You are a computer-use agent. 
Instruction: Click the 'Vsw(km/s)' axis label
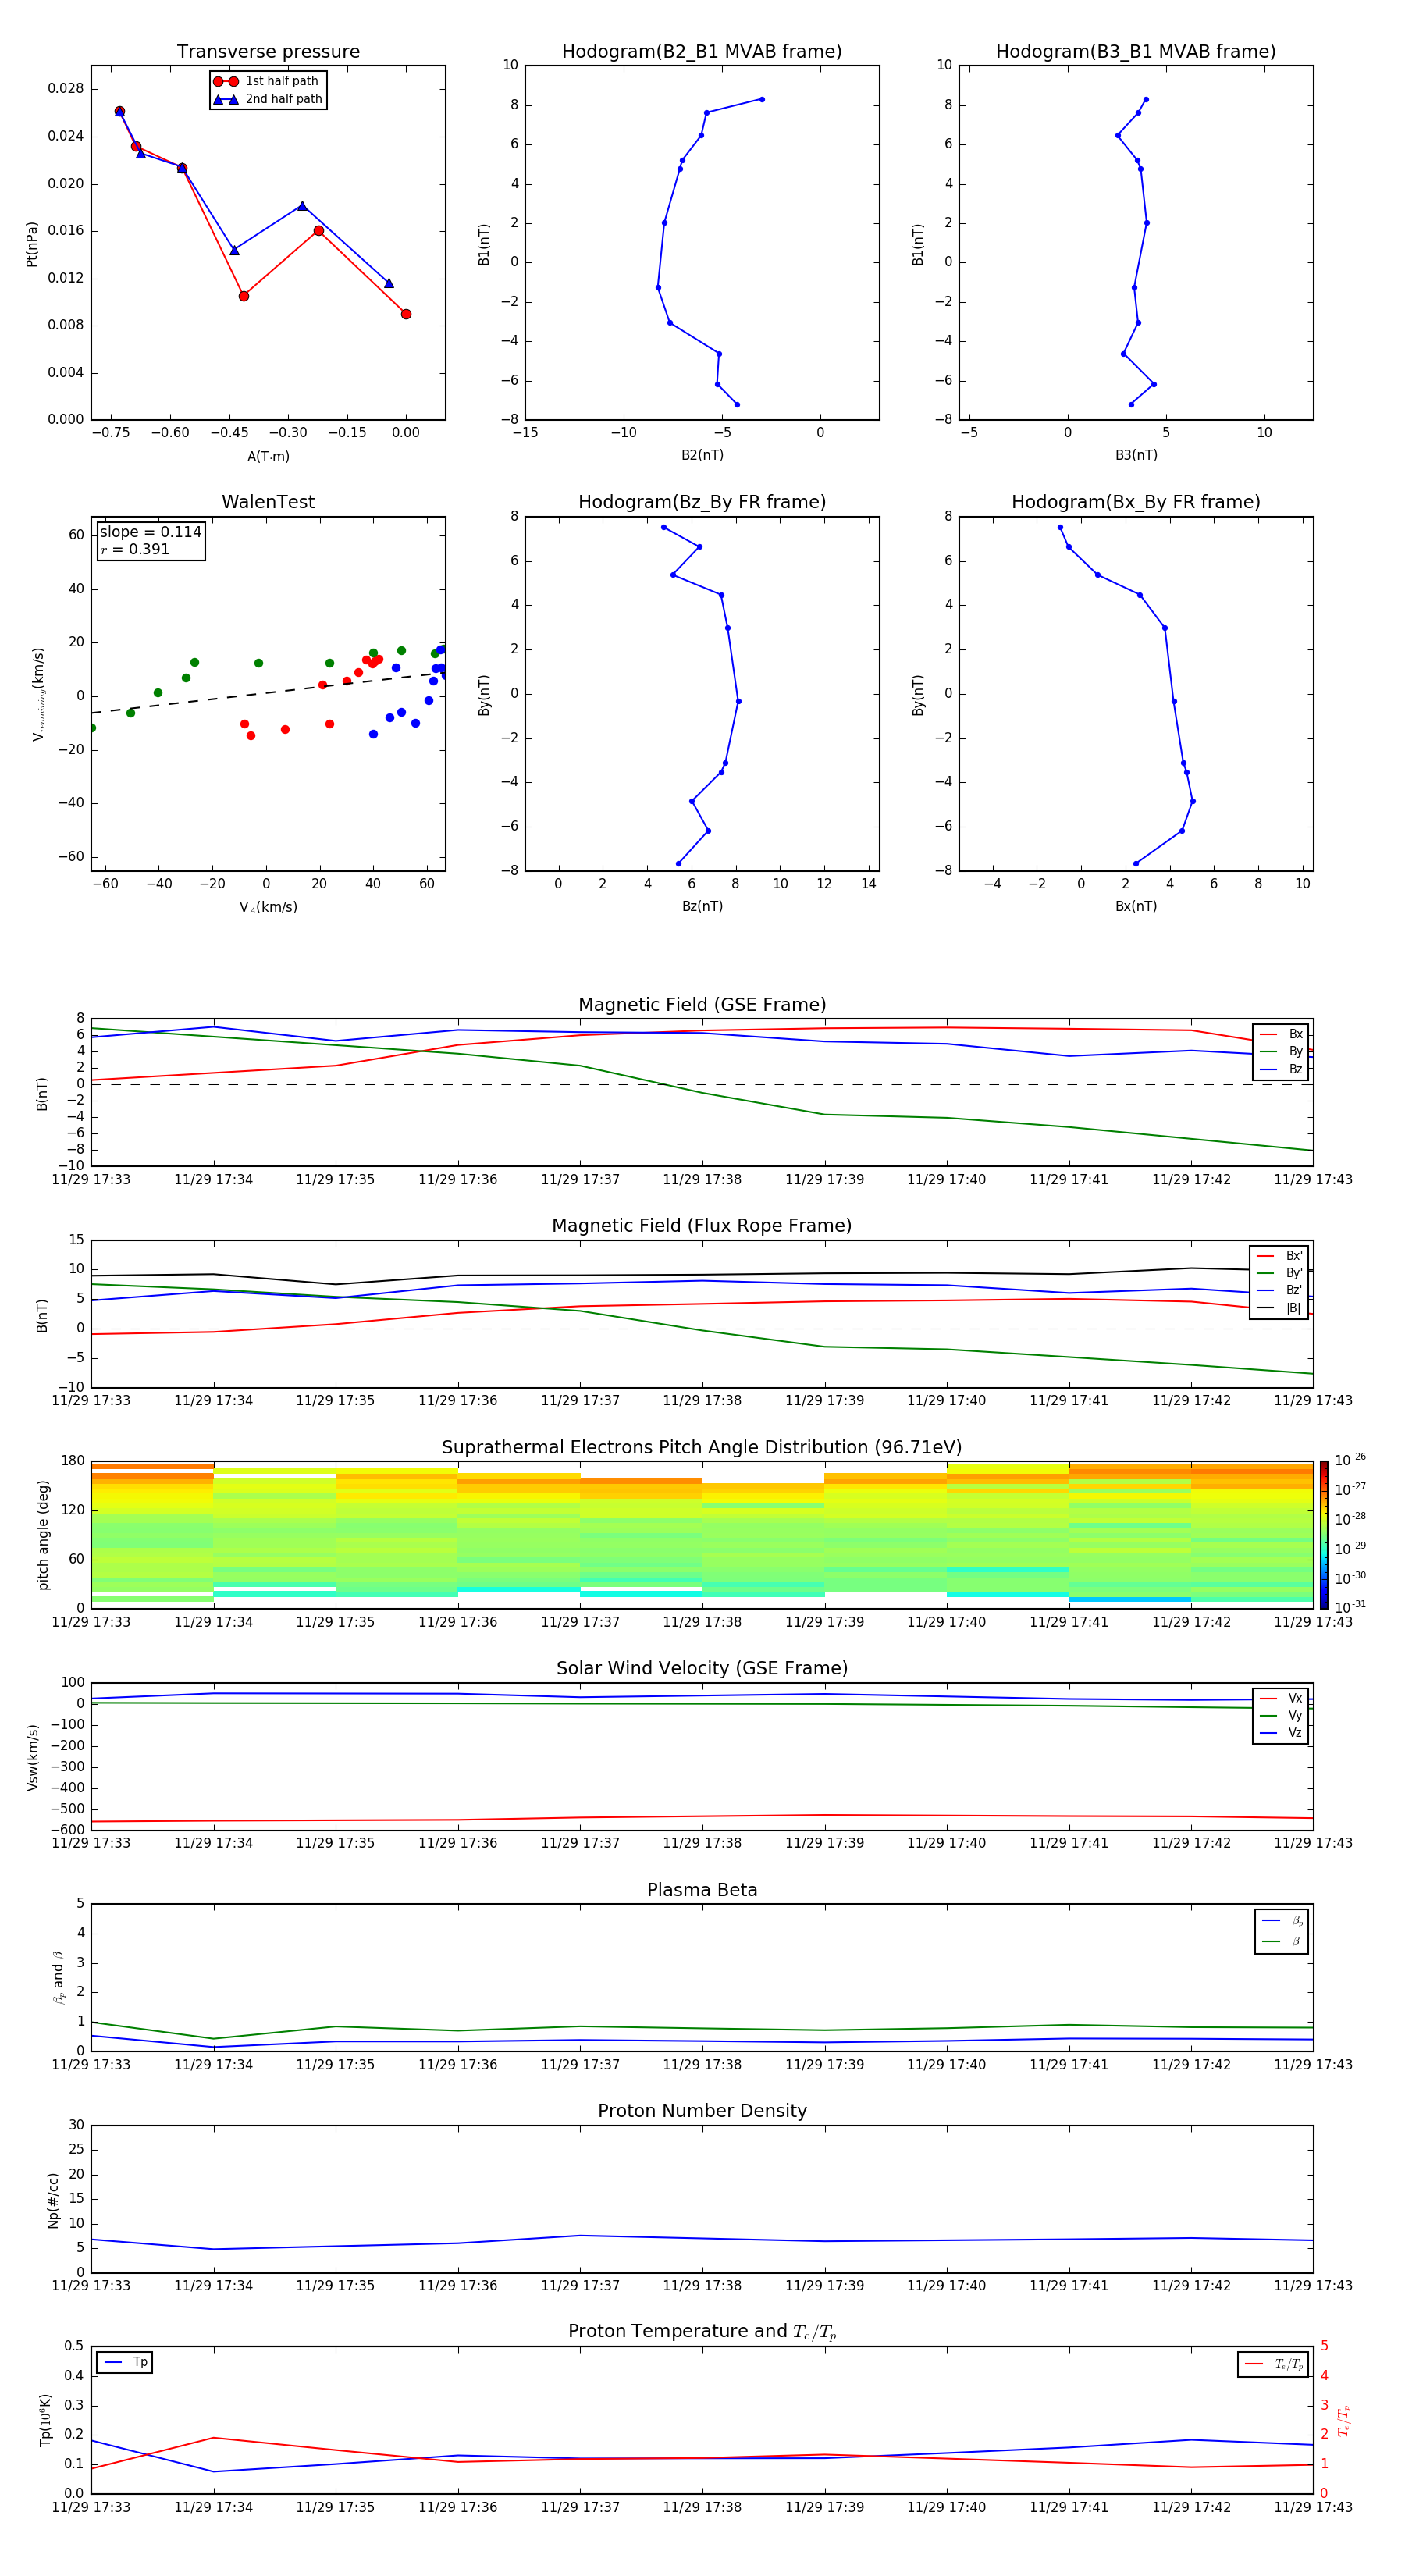pos(32,1756)
